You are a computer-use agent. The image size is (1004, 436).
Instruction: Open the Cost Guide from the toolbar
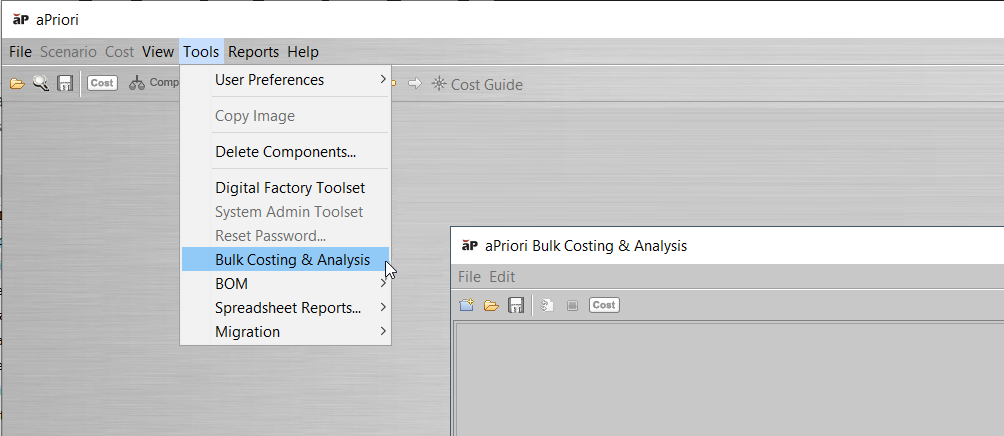click(477, 85)
